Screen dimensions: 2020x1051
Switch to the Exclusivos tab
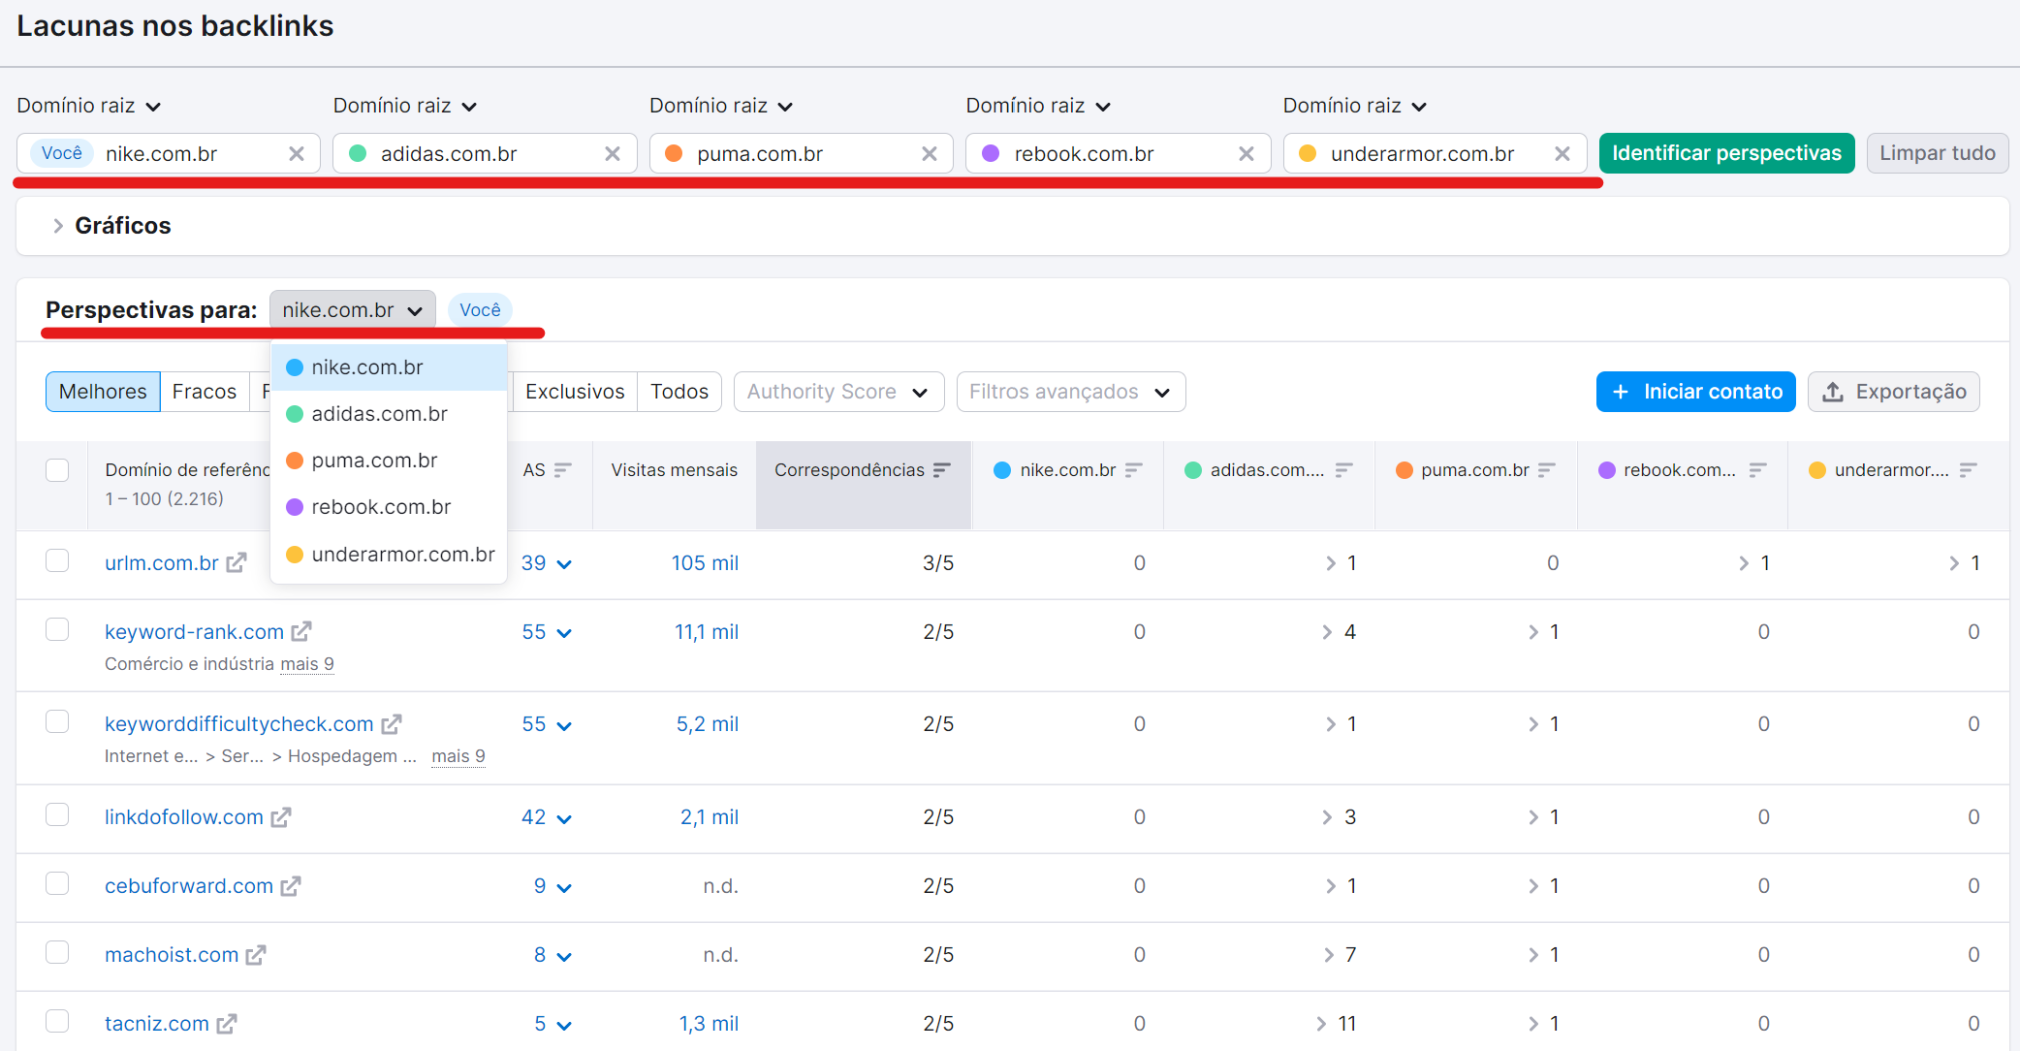pos(575,392)
